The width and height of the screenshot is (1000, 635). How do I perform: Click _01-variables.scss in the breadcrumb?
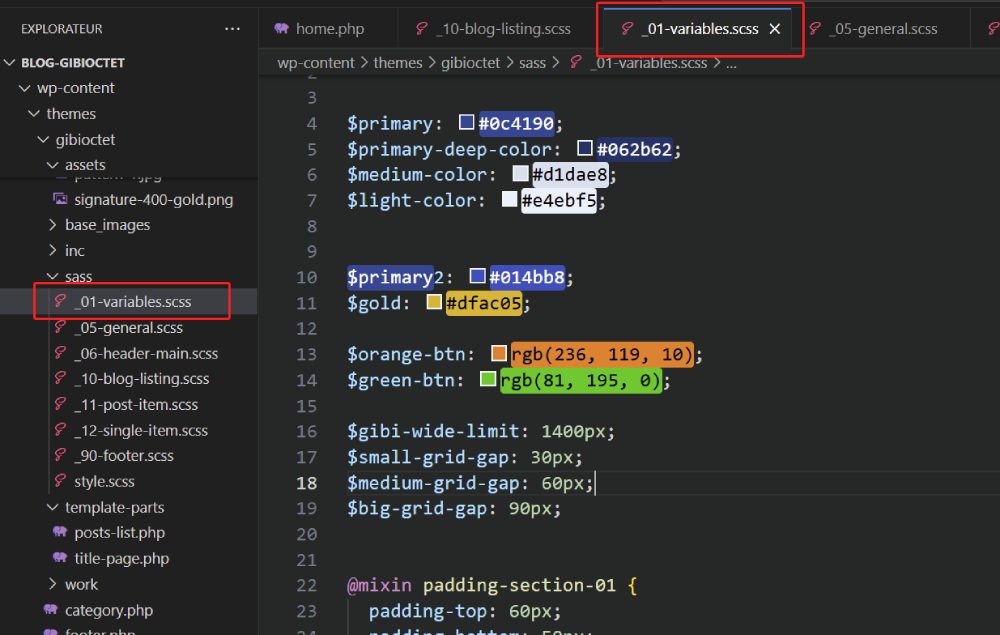pos(649,62)
